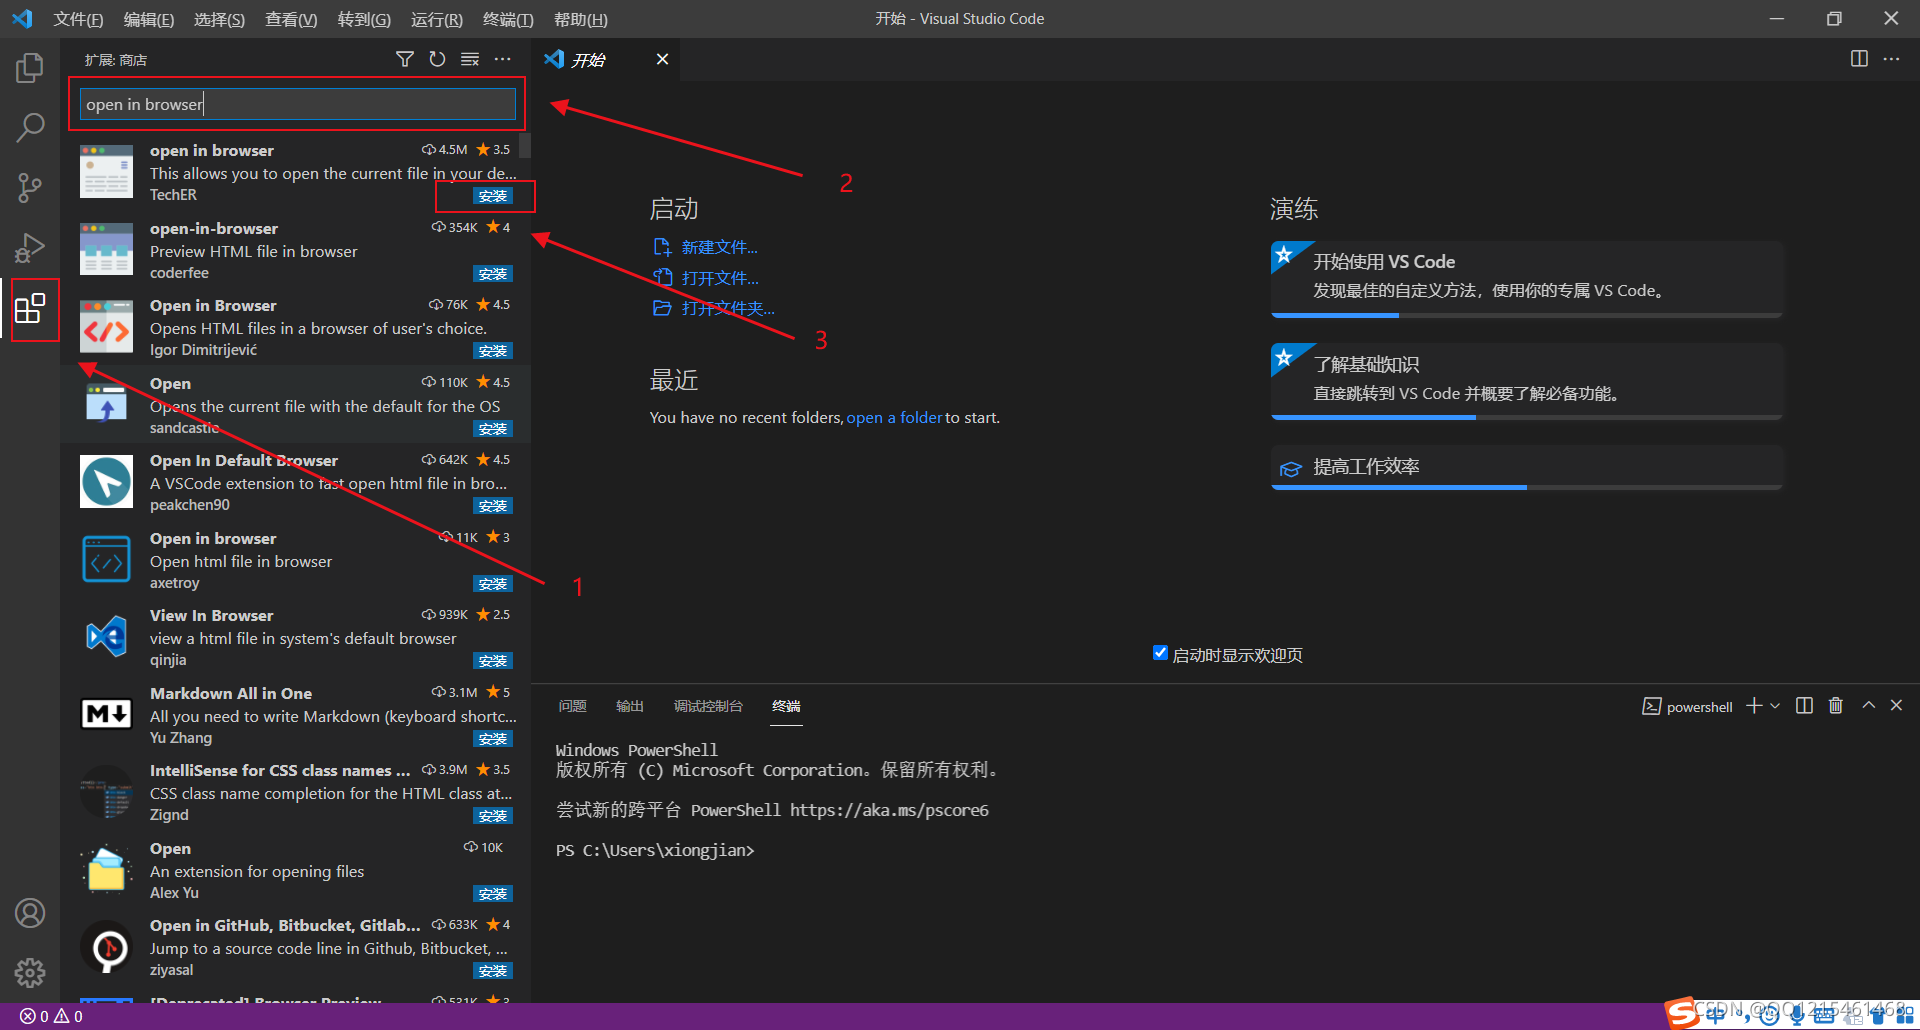Image resolution: width=1920 pixels, height=1030 pixels.
Task: Close the 开始 welcome tab
Action: [662, 60]
